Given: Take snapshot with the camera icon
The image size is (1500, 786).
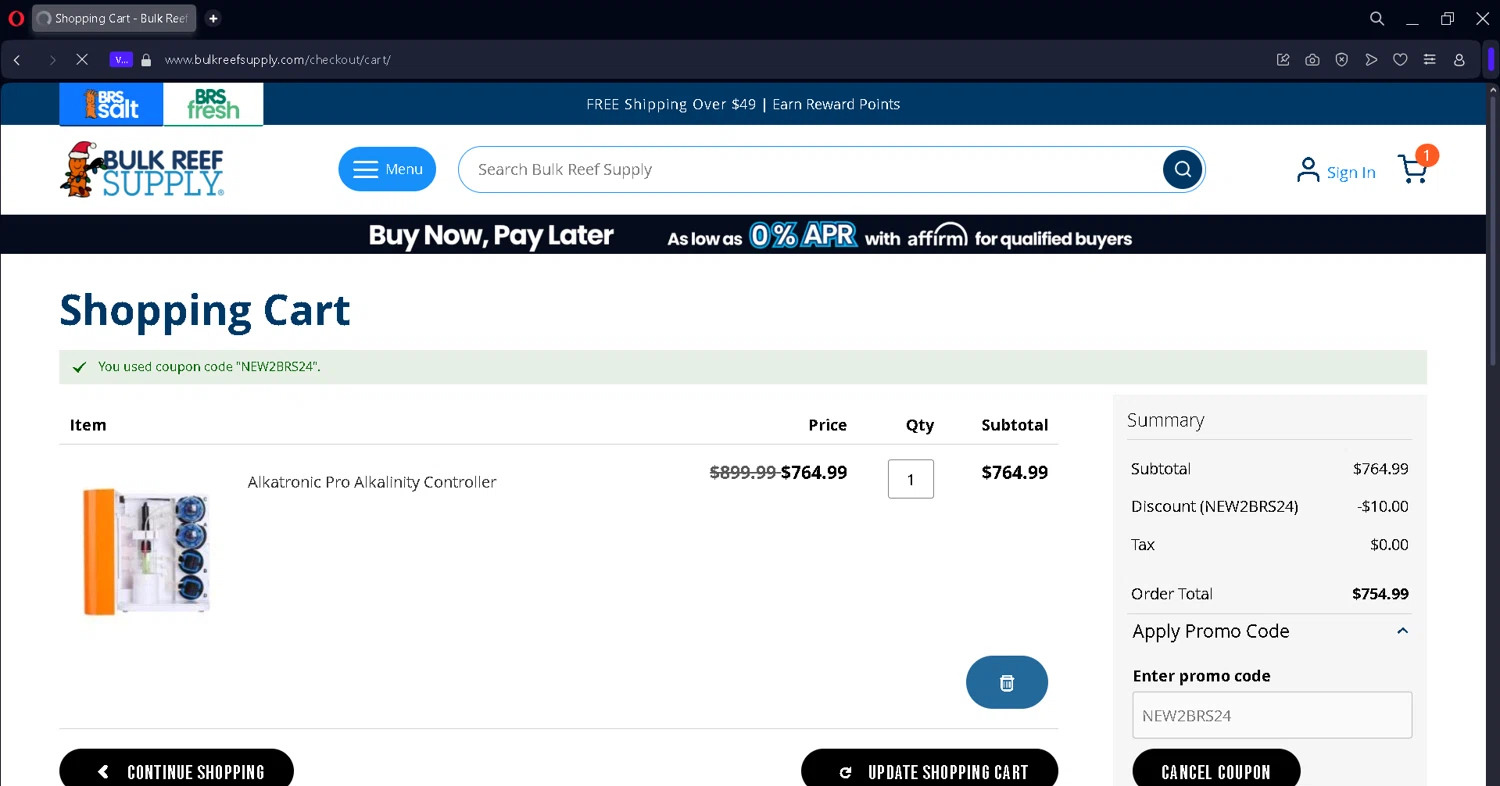Looking at the screenshot, I should (x=1312, y=60).
